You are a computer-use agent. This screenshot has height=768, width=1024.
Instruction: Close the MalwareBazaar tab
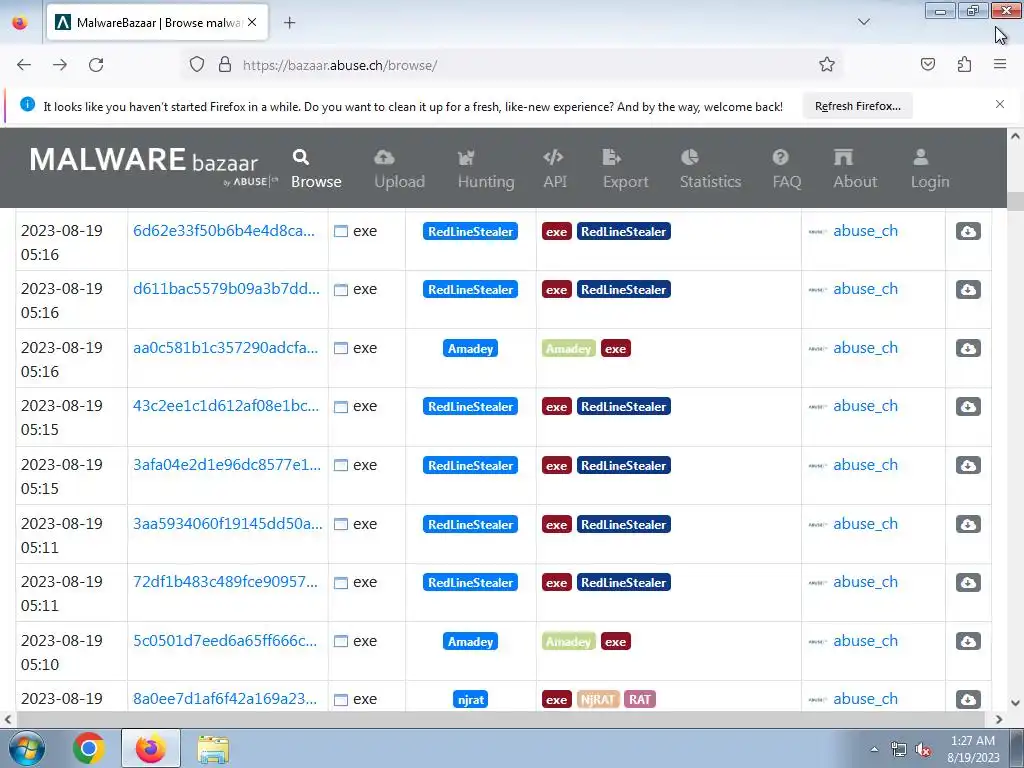point(252,22)
